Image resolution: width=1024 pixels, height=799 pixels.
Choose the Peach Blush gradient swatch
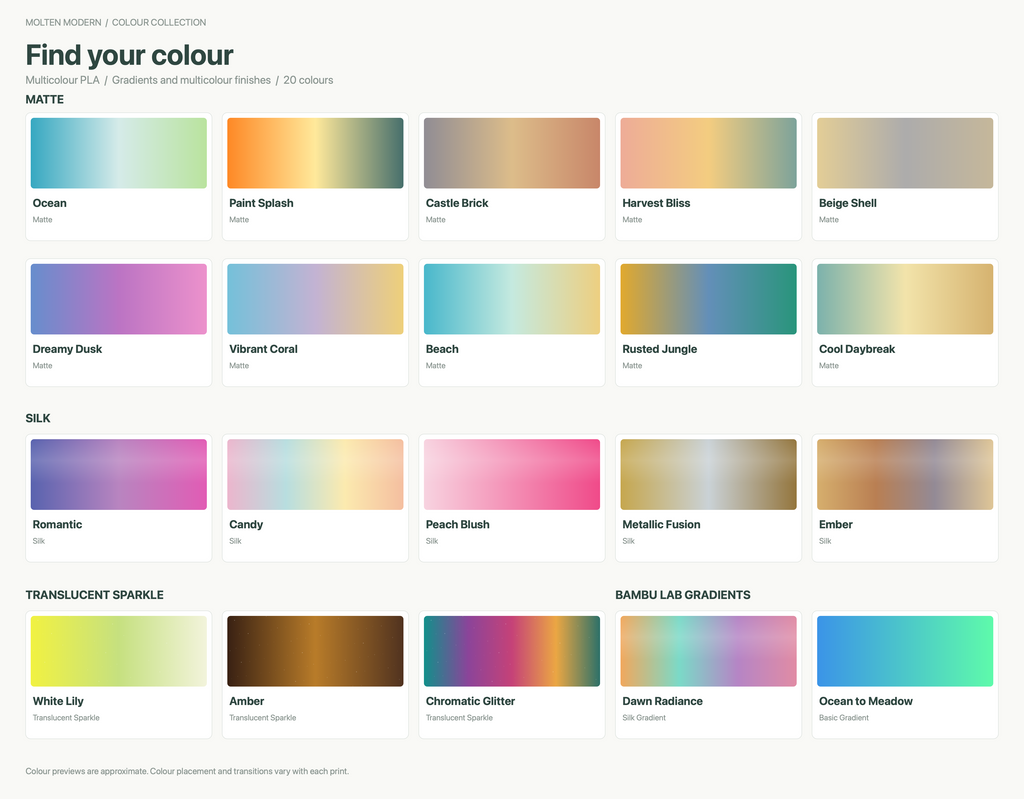pos(512,474)
